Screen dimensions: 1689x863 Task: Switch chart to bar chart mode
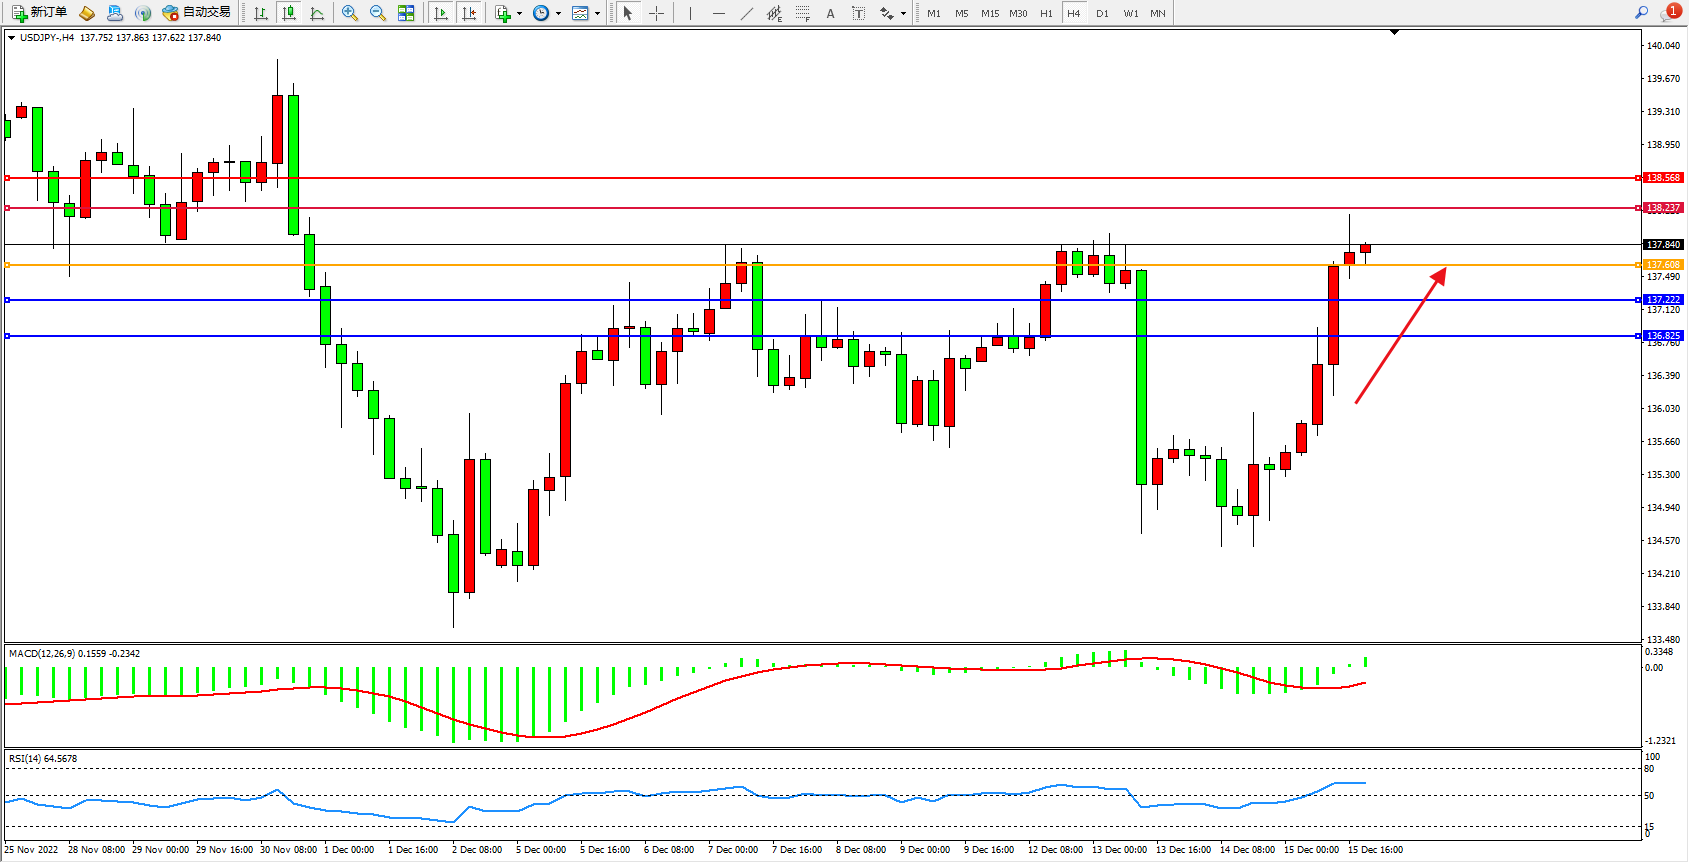pyautogui.click(x=261, y=13)
